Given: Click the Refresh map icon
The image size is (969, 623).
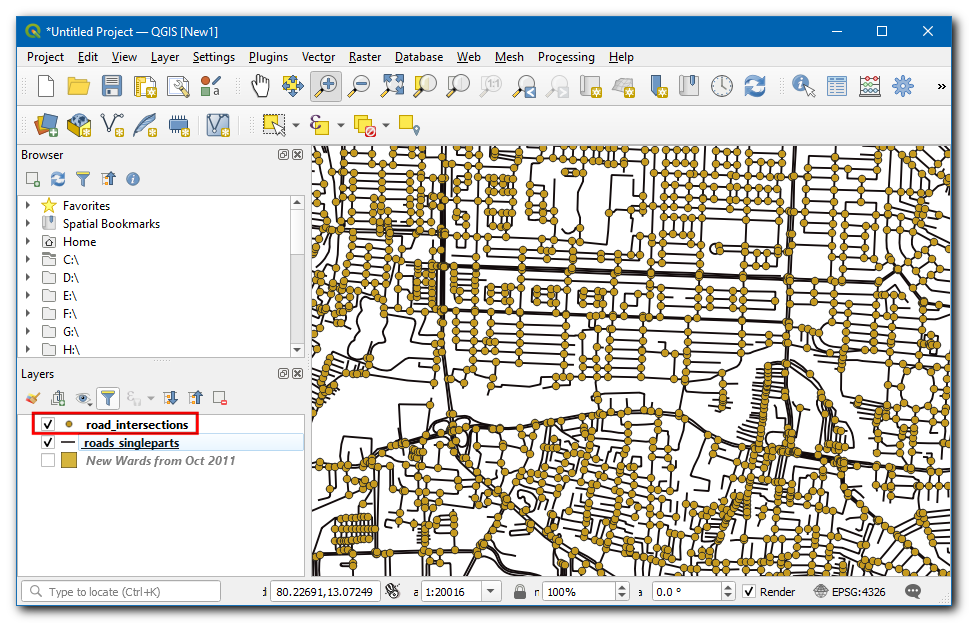Looking at the screenshot, I should pos(755,87).
